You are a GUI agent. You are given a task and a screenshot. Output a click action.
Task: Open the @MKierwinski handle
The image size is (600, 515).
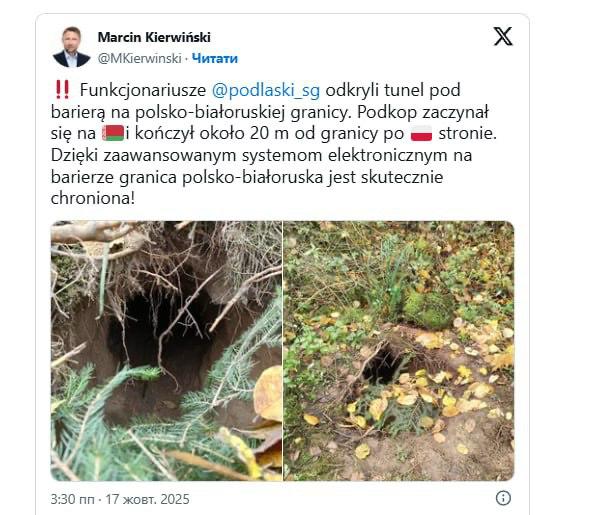[x=140, y=59]
